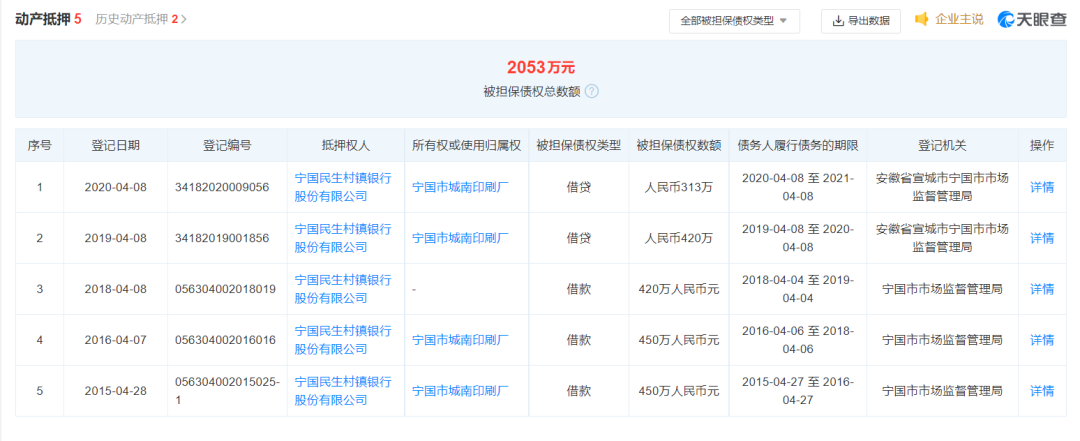The width and height of the screenshot is (1080, 441).
Task: Click the 登记日期 column header
Action: [x=116, y=146]
